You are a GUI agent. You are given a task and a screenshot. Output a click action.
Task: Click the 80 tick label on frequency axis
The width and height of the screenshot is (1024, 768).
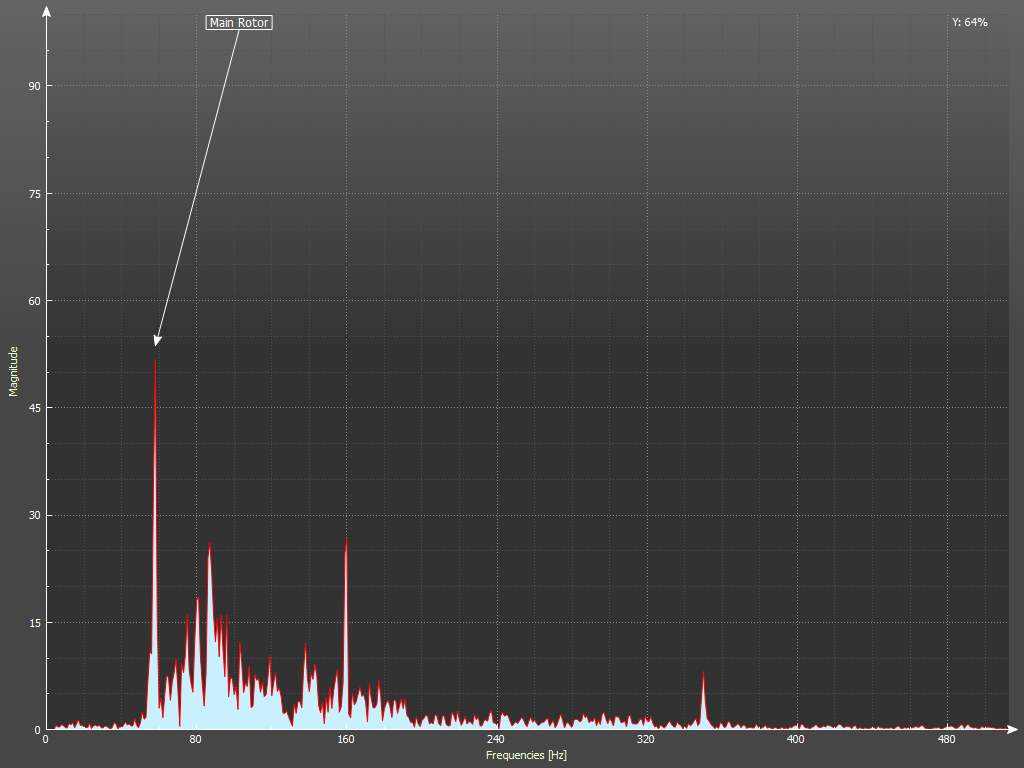click(x=196, y=740)
